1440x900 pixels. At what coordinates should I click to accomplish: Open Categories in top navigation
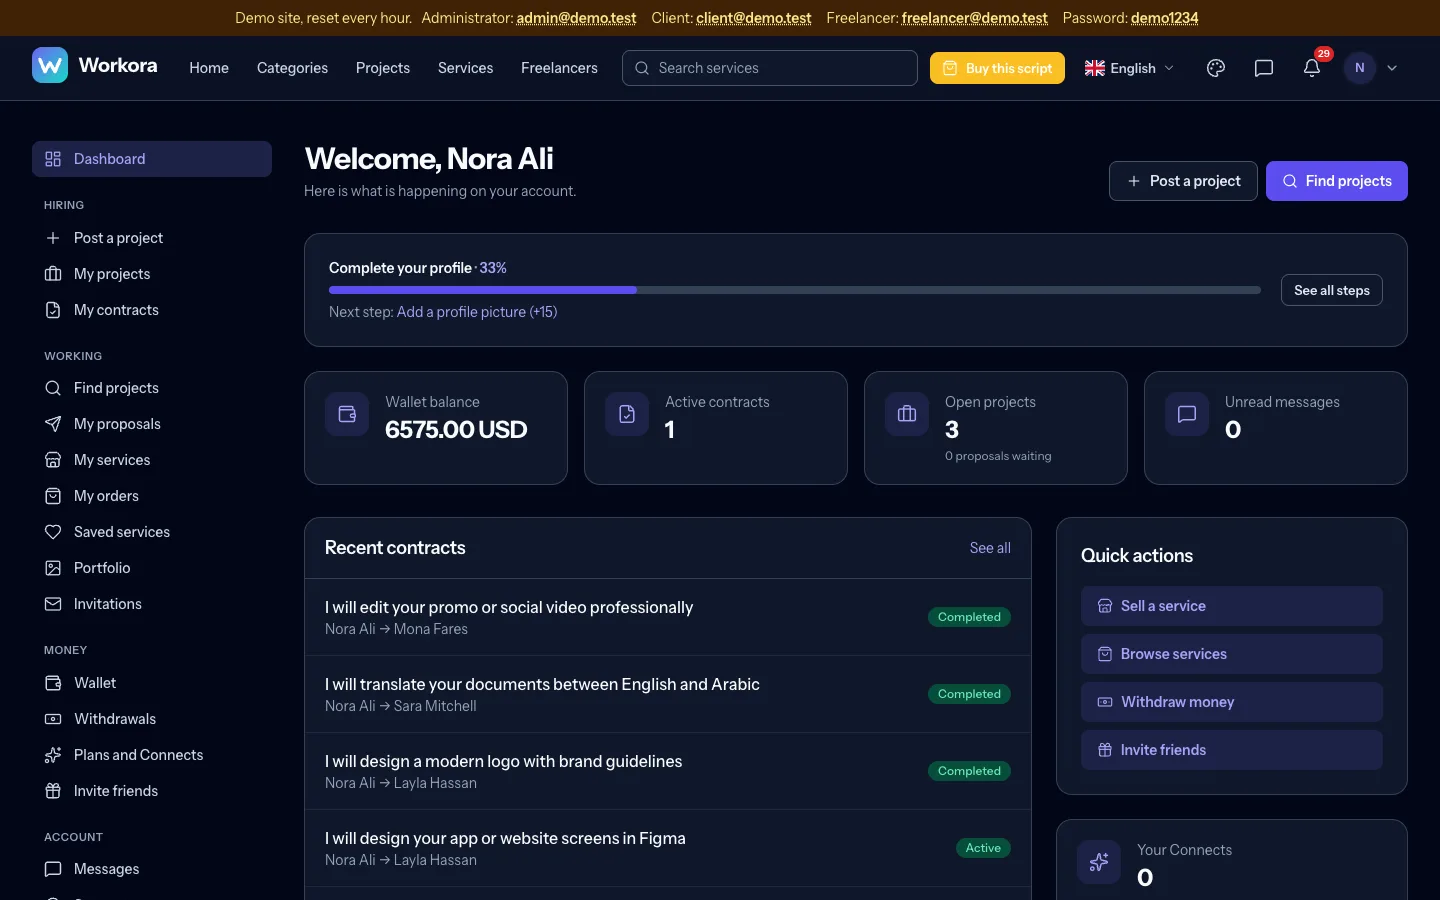click(292, 68)
